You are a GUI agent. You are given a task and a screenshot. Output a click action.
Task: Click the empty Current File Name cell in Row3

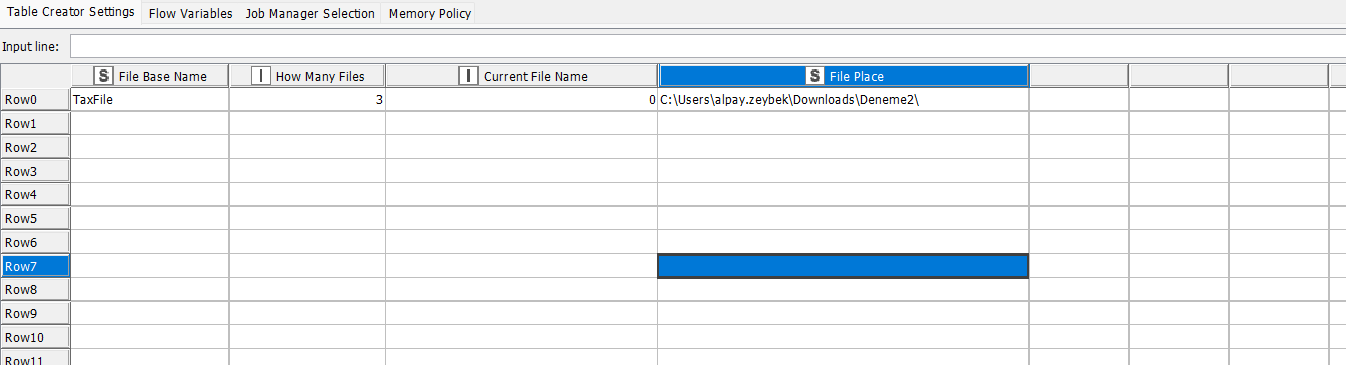click(x=521, y=171)
